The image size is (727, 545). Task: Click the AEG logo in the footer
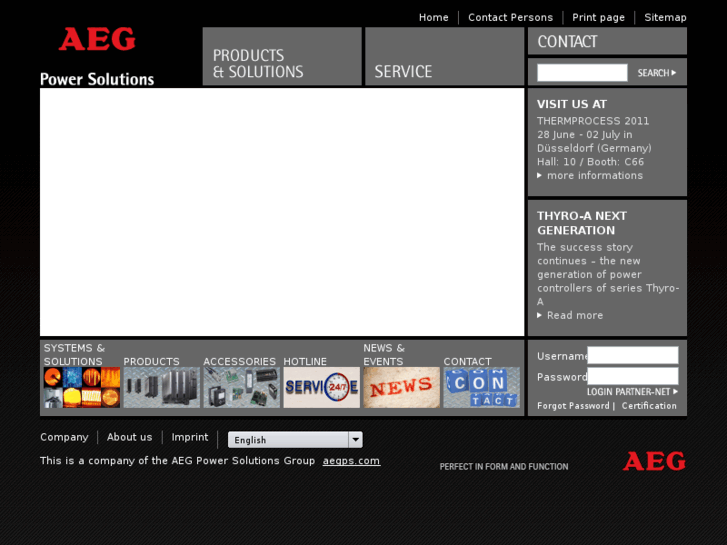(654, 461)
